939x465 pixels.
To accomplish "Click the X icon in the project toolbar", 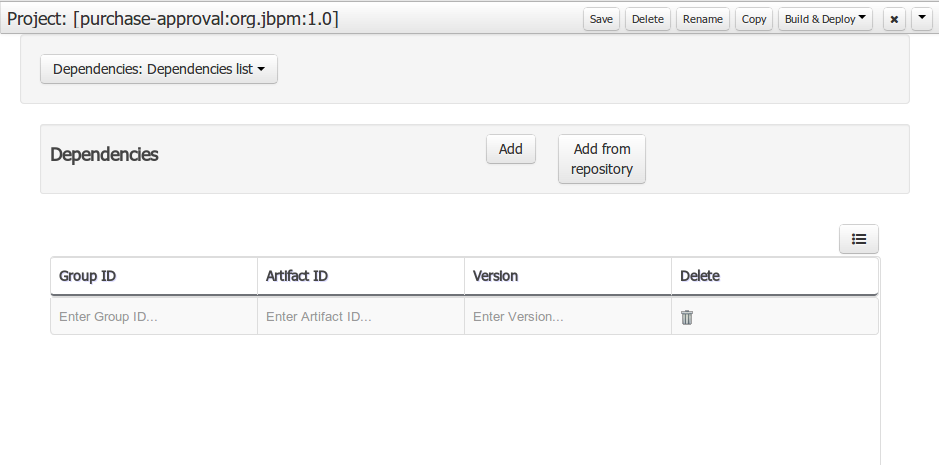I will (894, 19).
